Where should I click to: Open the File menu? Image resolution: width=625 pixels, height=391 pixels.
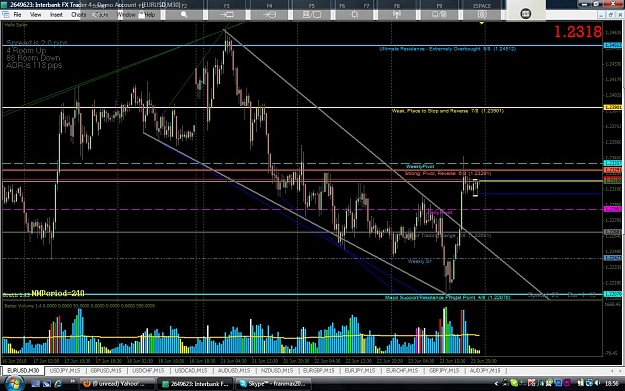[17, 15]
